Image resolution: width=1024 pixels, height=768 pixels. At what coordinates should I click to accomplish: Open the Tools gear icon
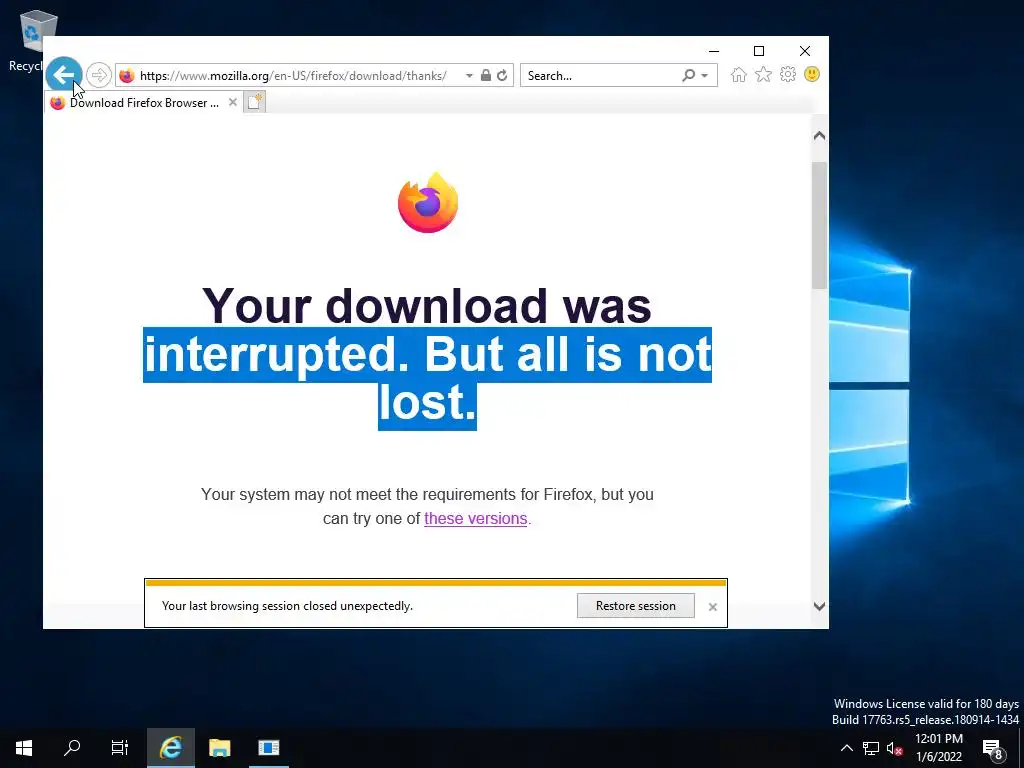788,74
